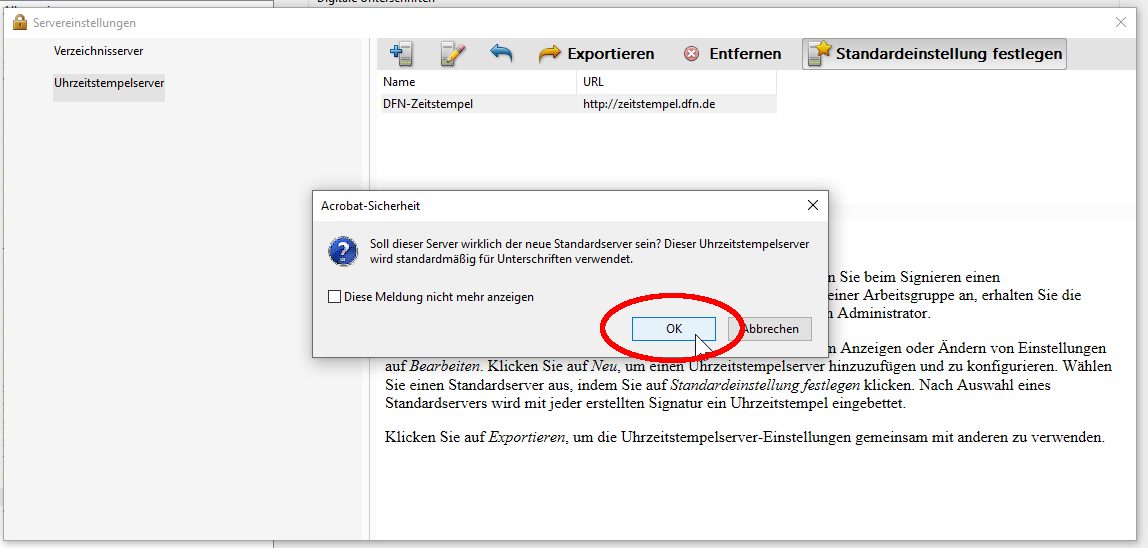Image resolution: width=1148 pixels, height=548 pixels.
Task: Click the edit server pencil icon
Action: pos(453,54)
